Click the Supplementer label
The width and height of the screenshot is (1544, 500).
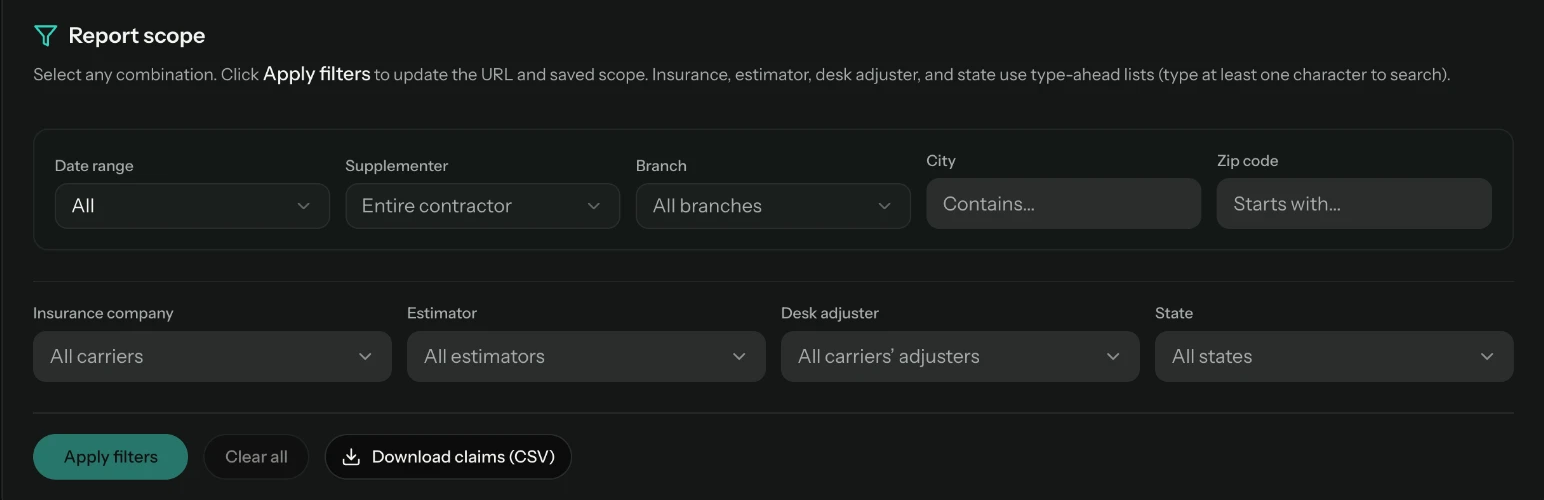[x=397, y=166]
